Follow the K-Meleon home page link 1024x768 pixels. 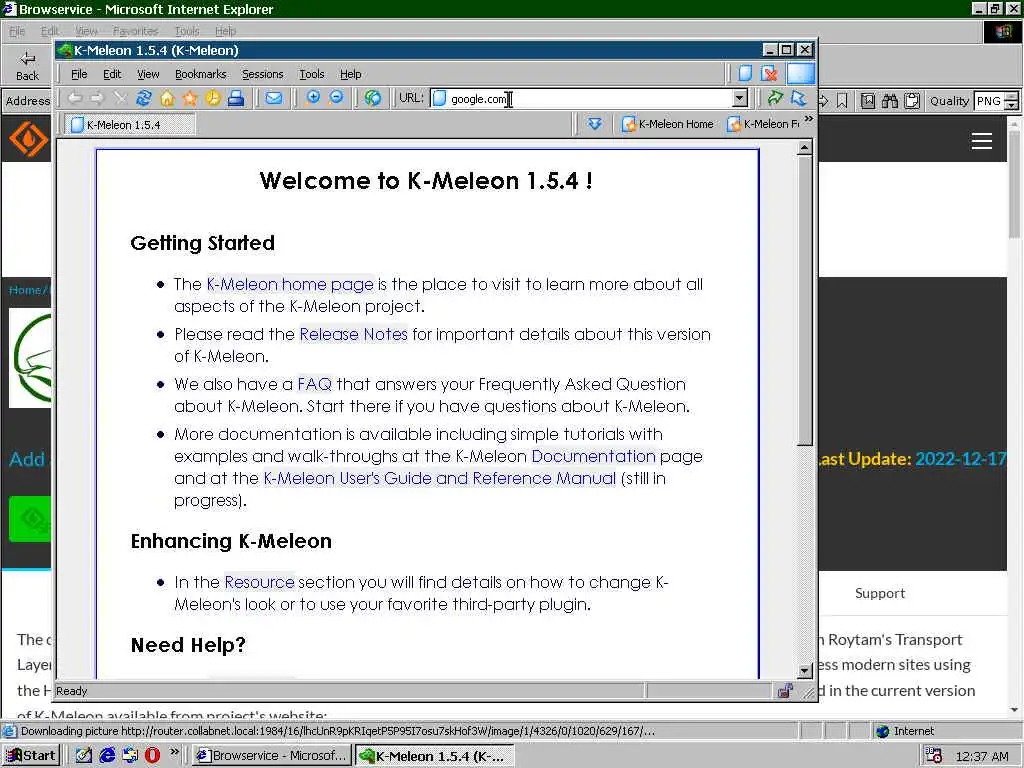290,285
